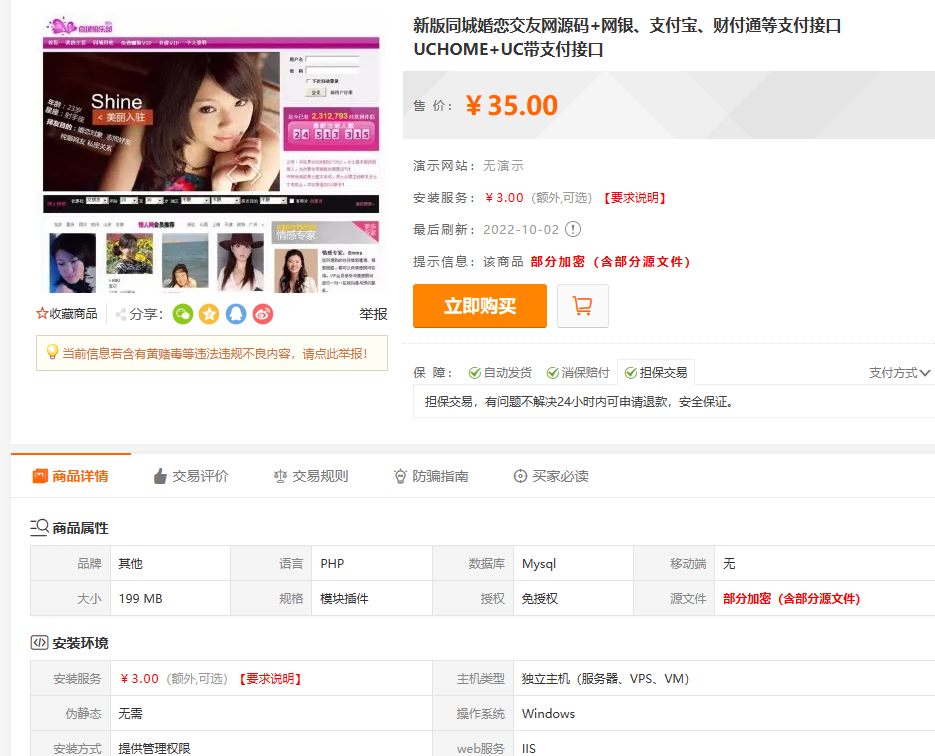Viewport: 935px width, 756px height.
Task: Click the QQ penguin share icon
Action: tap(236, 314)
